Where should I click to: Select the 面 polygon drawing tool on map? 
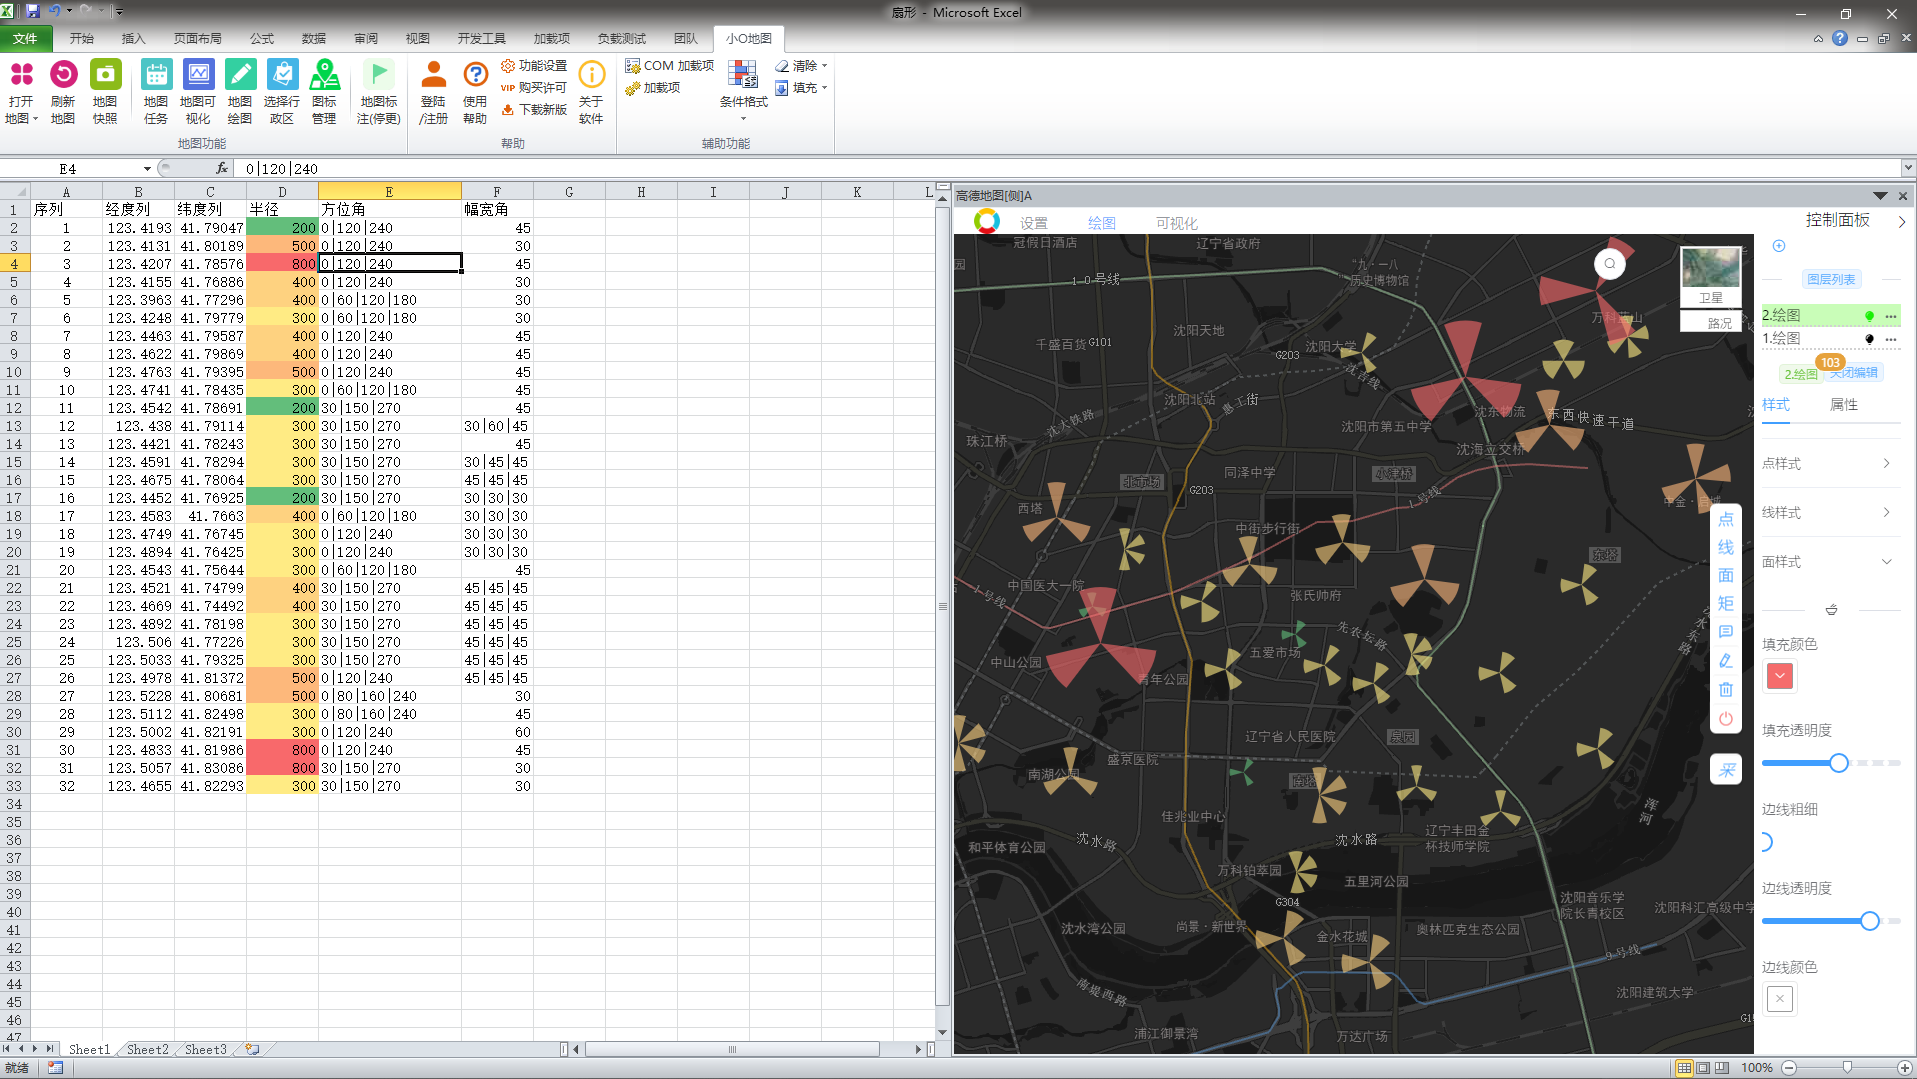[1726, 575]
